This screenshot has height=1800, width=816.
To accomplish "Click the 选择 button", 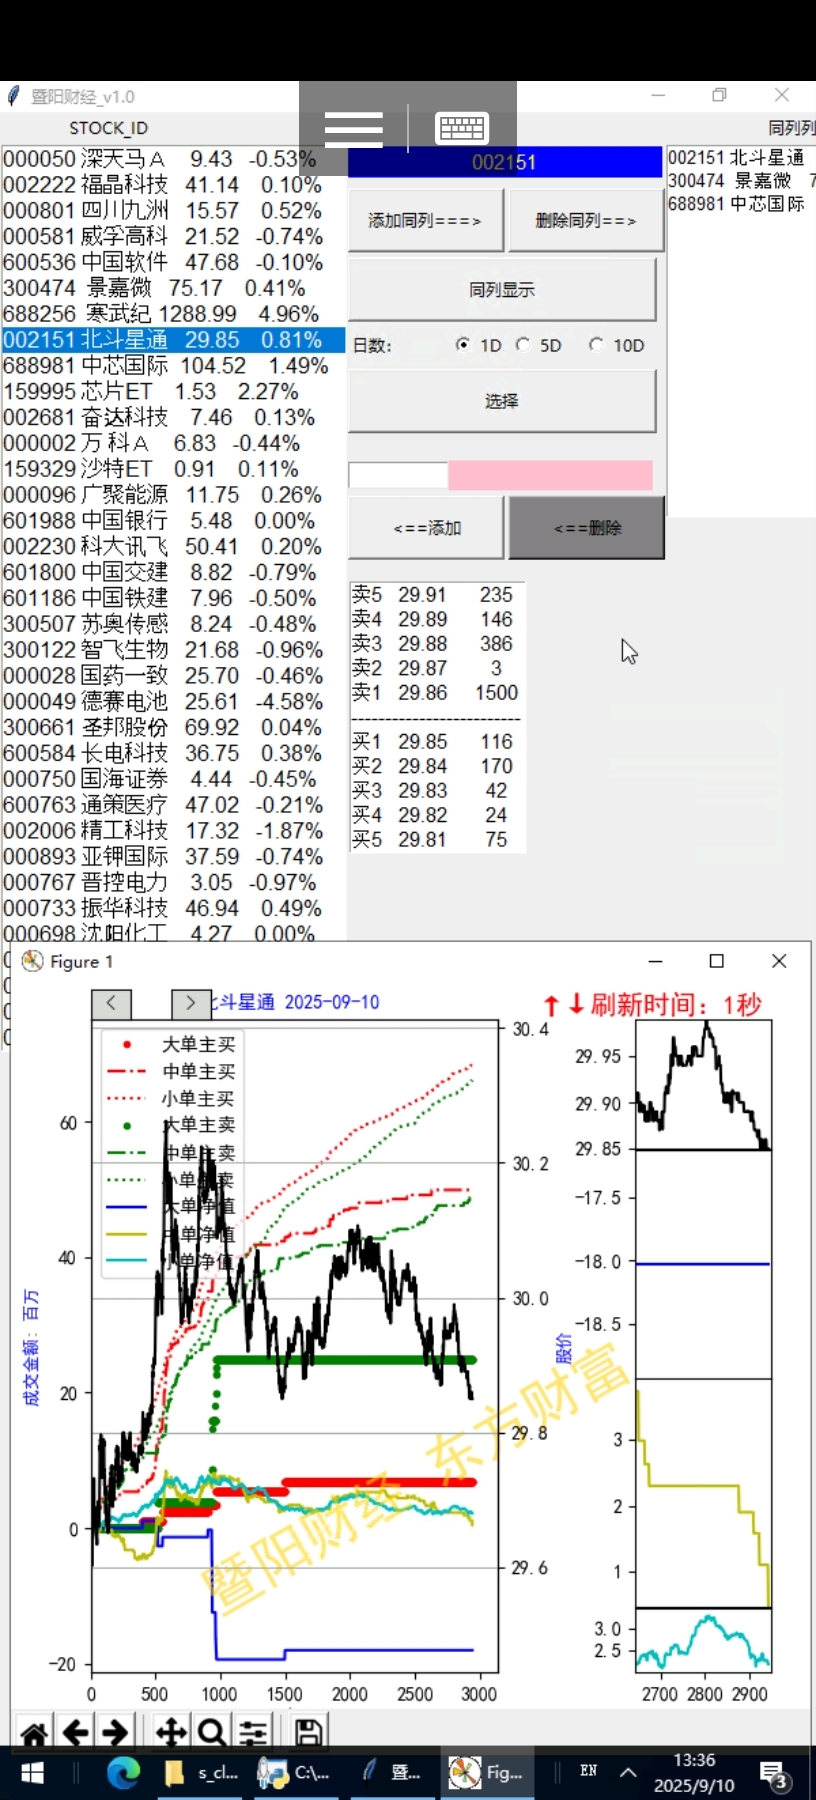I will (x=502, y=401).
